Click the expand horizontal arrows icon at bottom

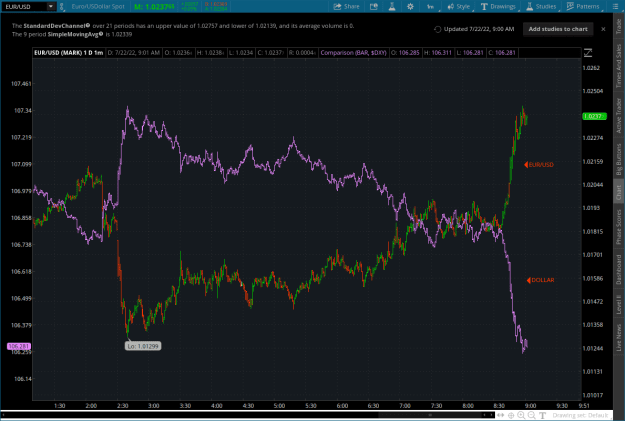tap(501, 415)
